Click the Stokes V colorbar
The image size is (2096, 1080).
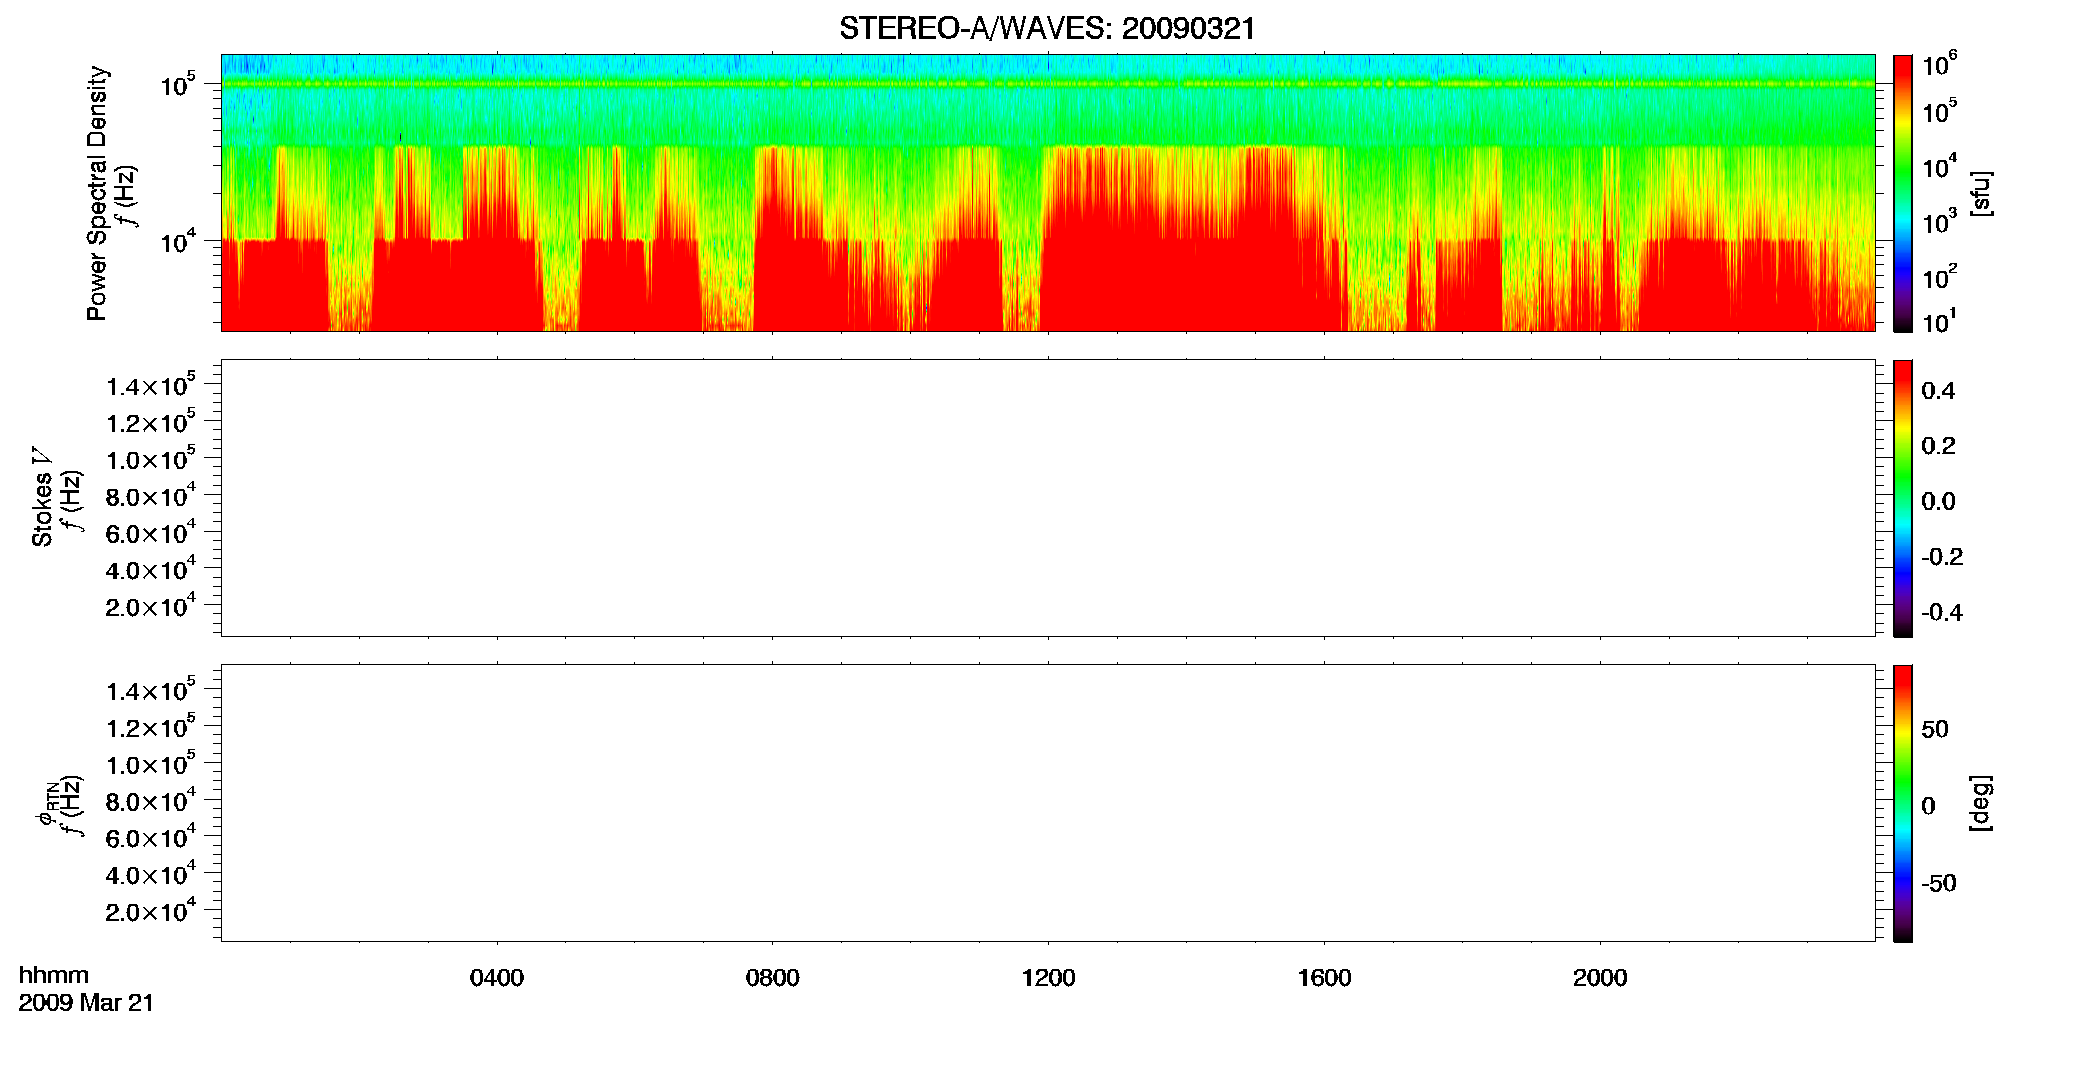click(x=1903, y=498)
